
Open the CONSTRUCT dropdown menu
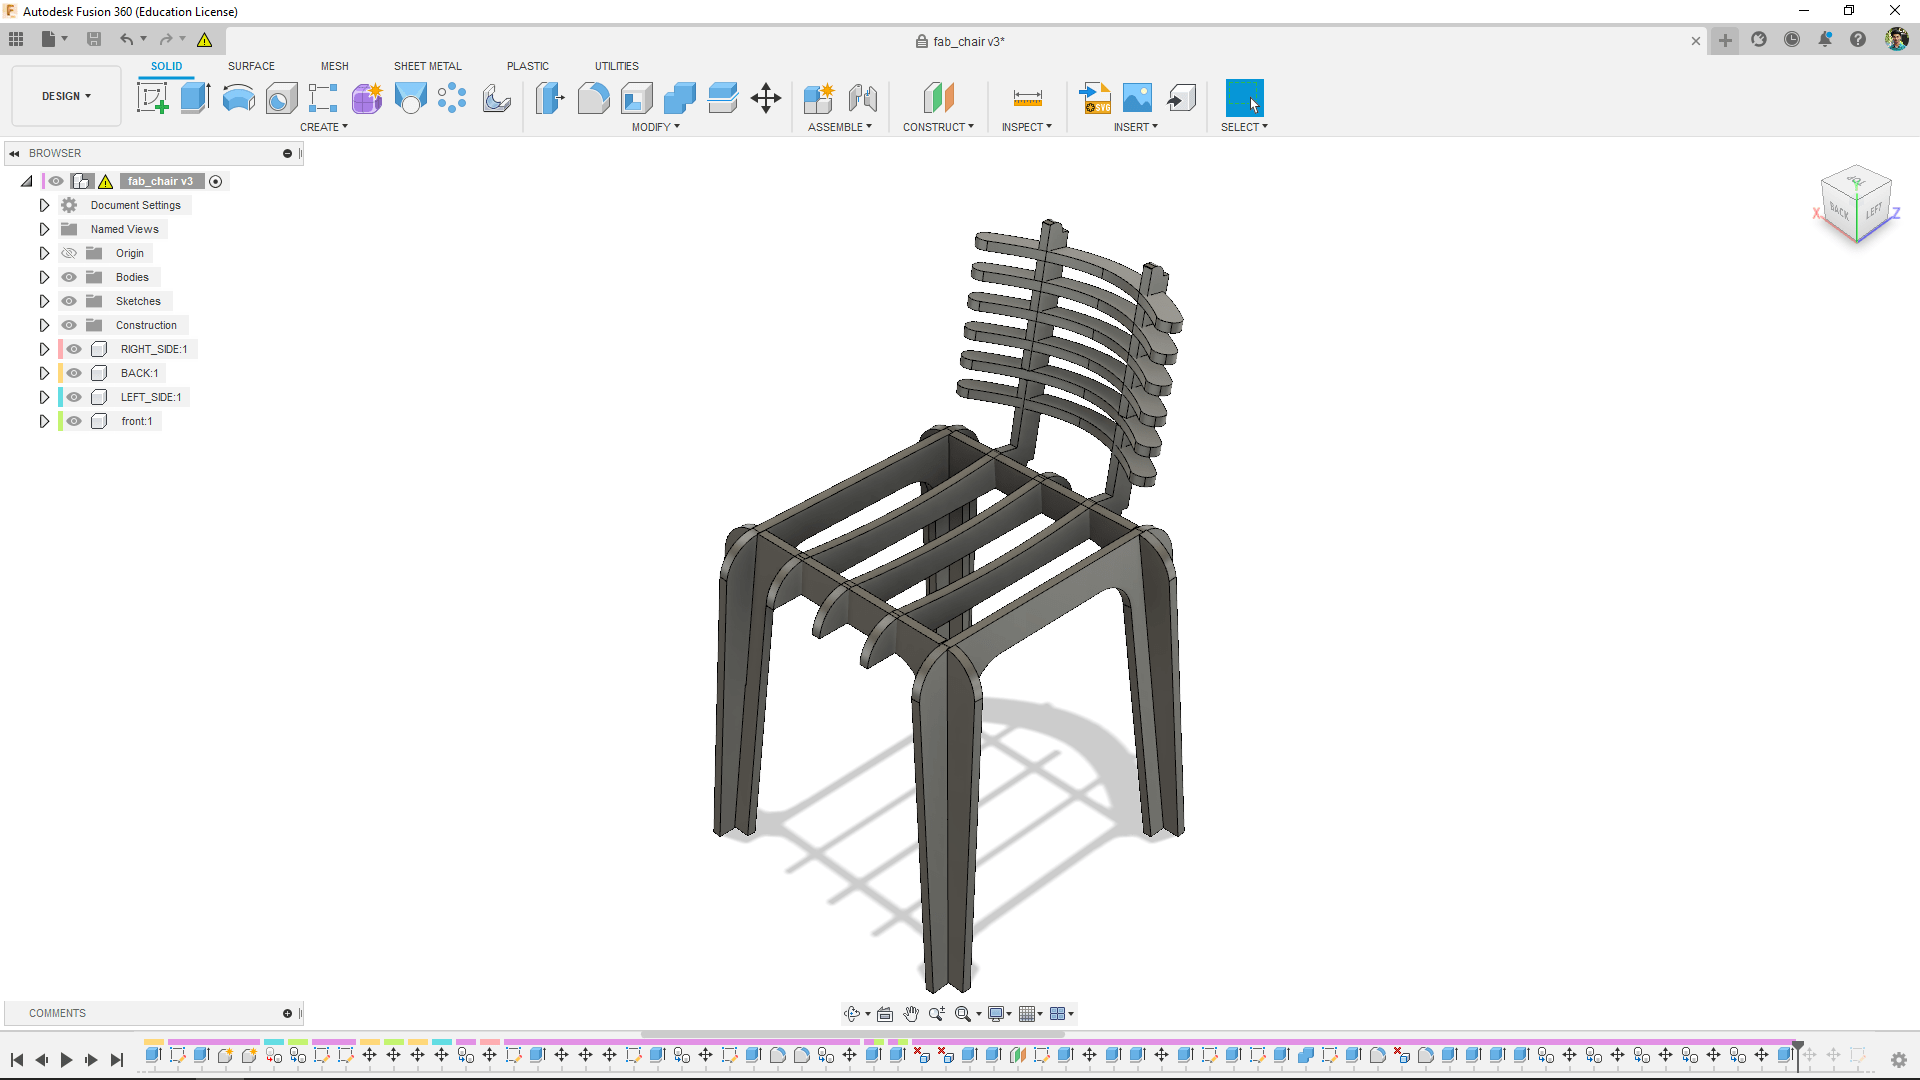pos(938,127)
